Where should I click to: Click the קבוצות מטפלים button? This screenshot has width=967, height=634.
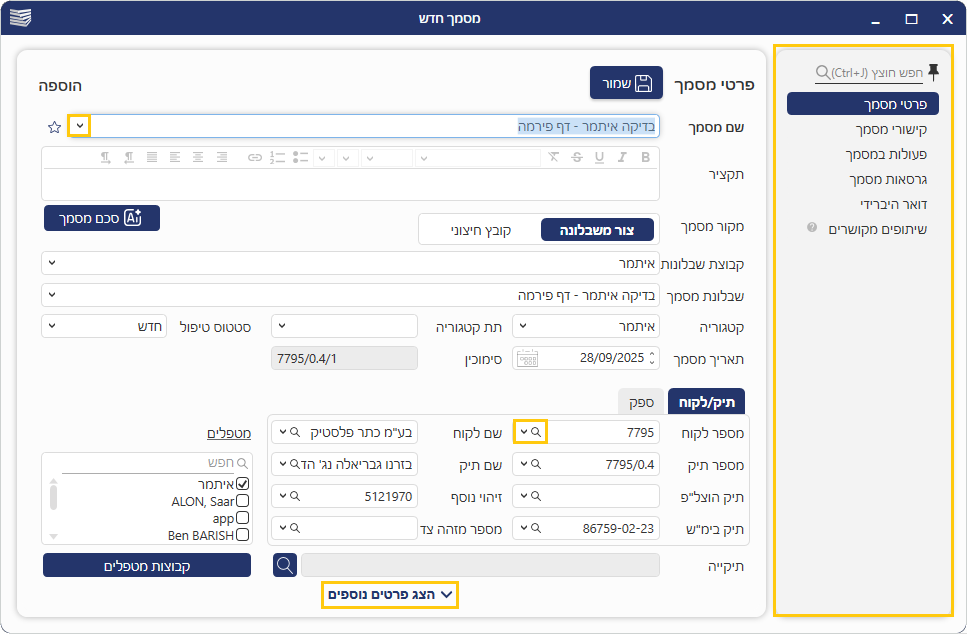(x=146, y=565)
